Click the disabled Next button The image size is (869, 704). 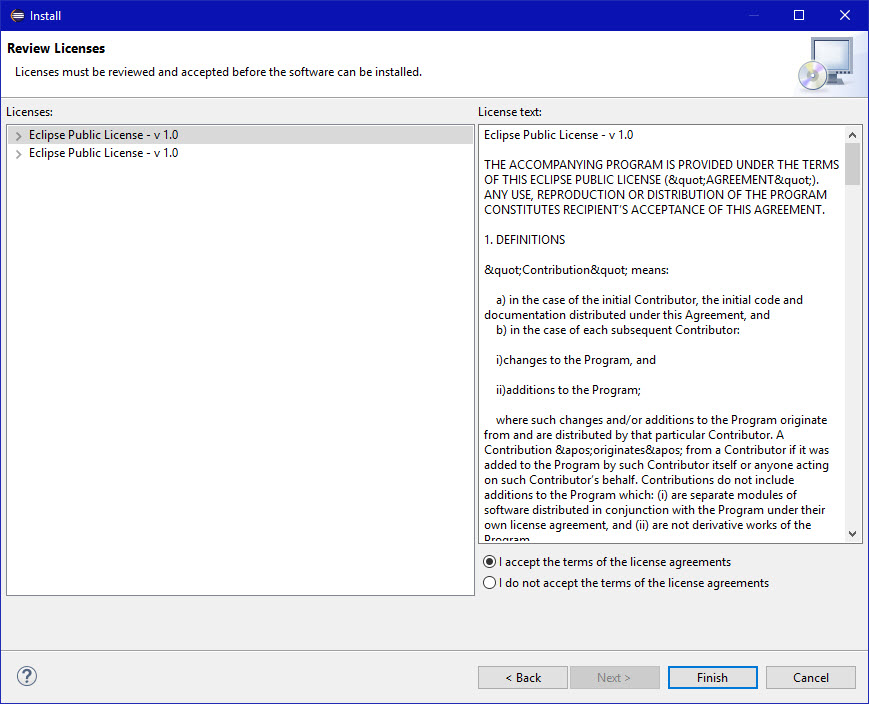tap(614, 677)
